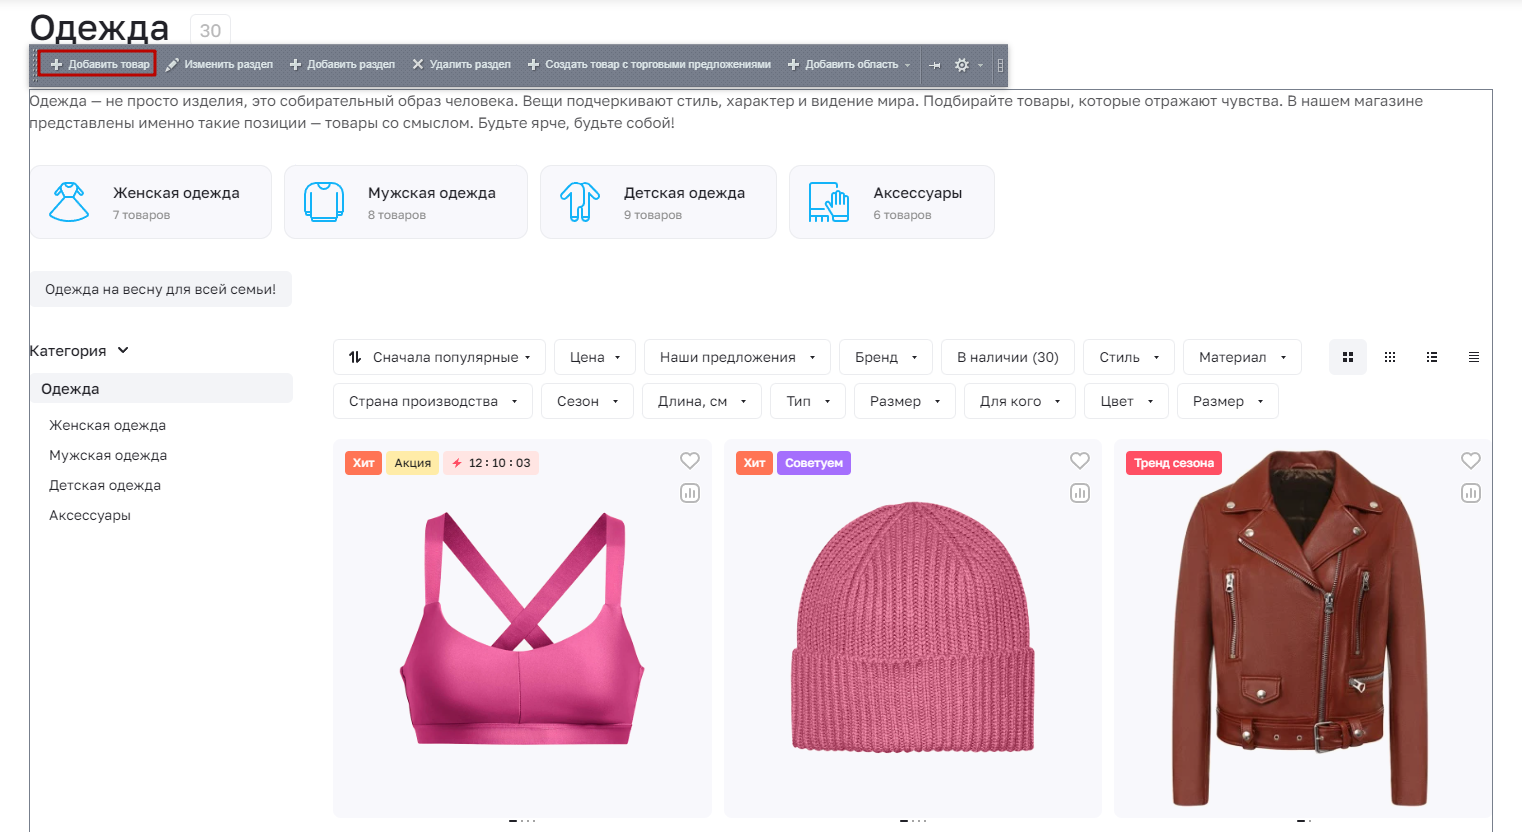Select 'Аксессуары' in sidebar list
Viewport: 1522px width, 832px height.
pos(90,515)
